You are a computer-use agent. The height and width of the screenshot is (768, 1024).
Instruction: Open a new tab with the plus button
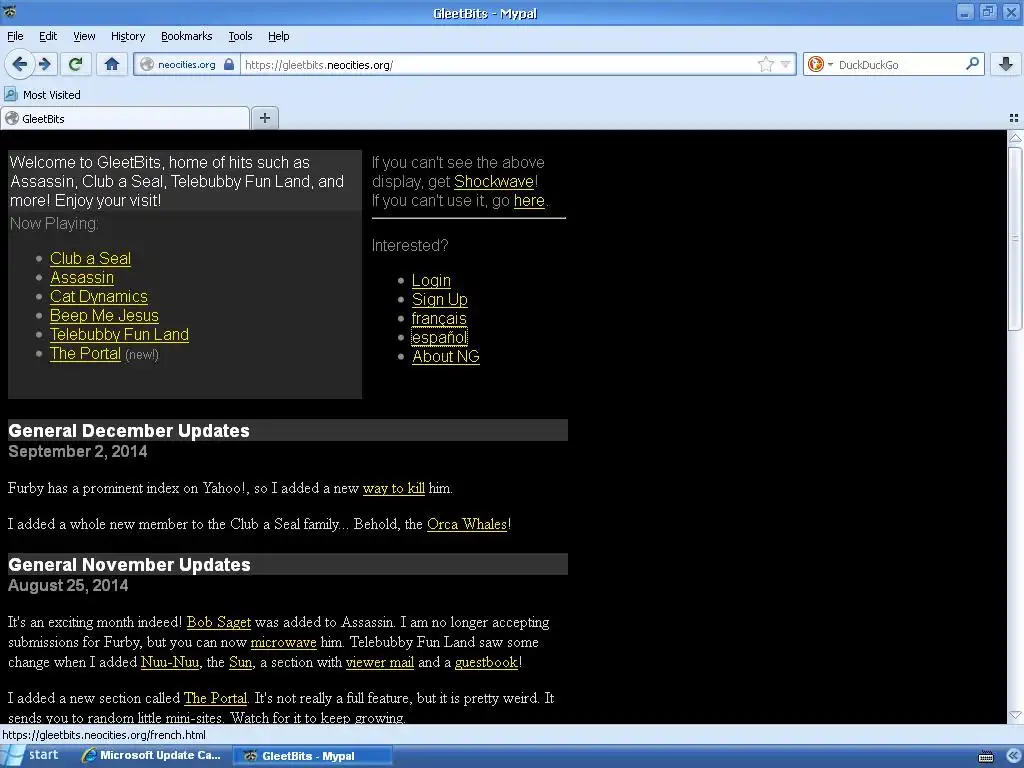264,118
